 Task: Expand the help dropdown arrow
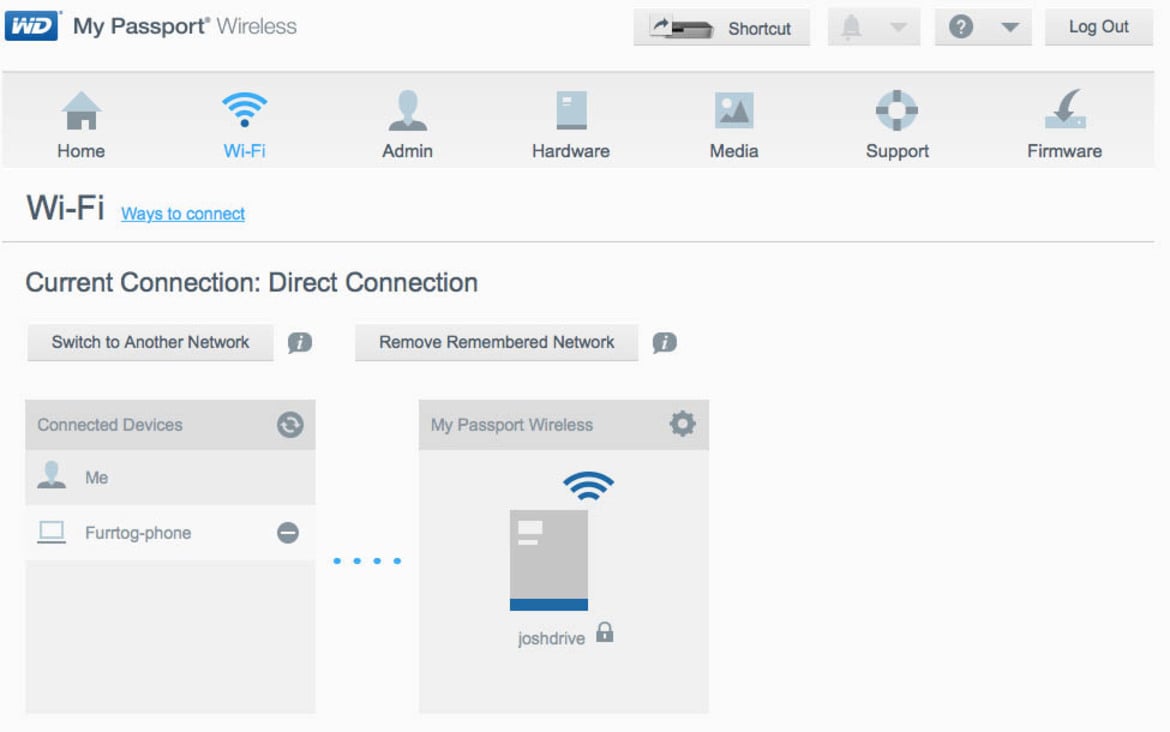1010,28
